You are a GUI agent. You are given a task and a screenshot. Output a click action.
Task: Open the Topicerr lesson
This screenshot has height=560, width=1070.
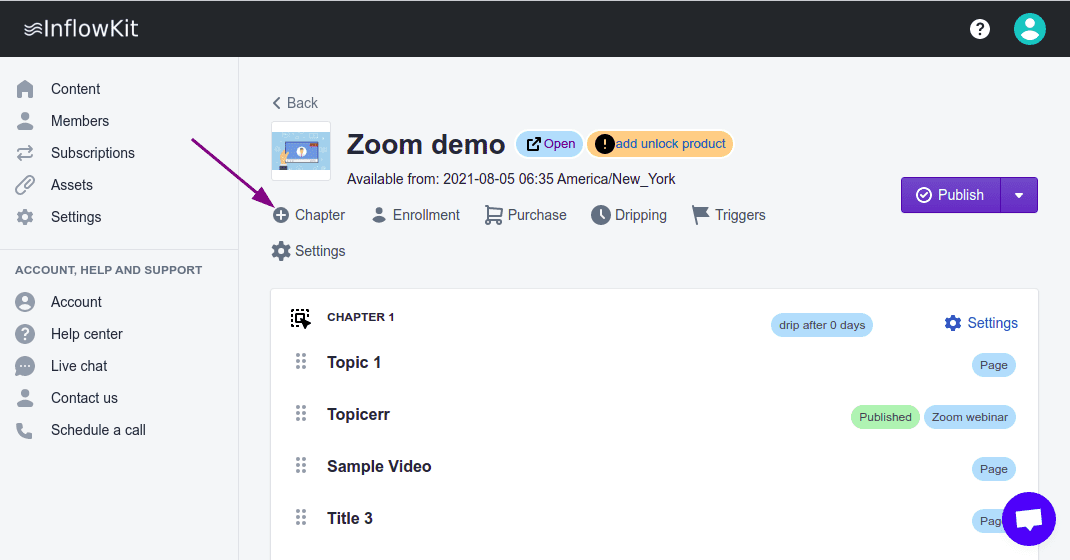[358, 414]
